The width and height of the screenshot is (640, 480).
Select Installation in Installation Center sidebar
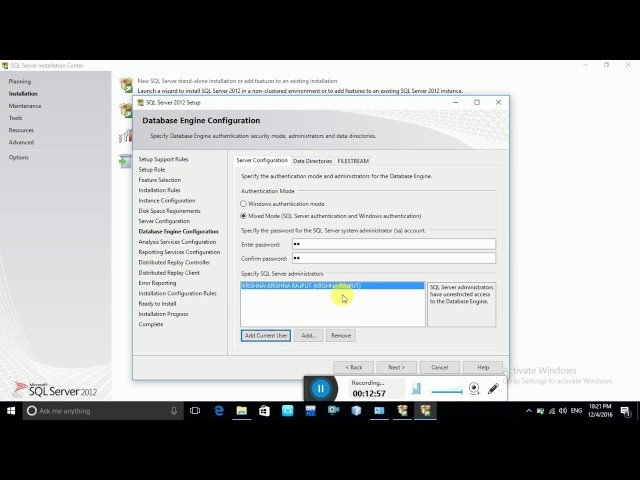(x=23, y=93)
